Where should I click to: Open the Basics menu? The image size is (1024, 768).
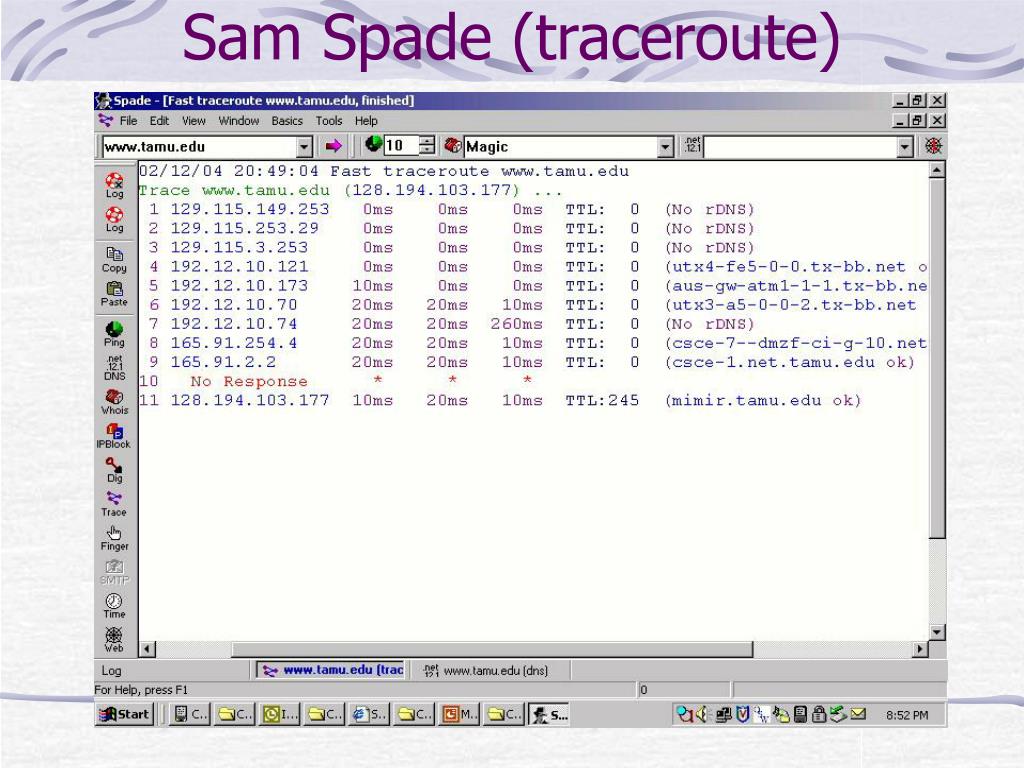point(287,121)
